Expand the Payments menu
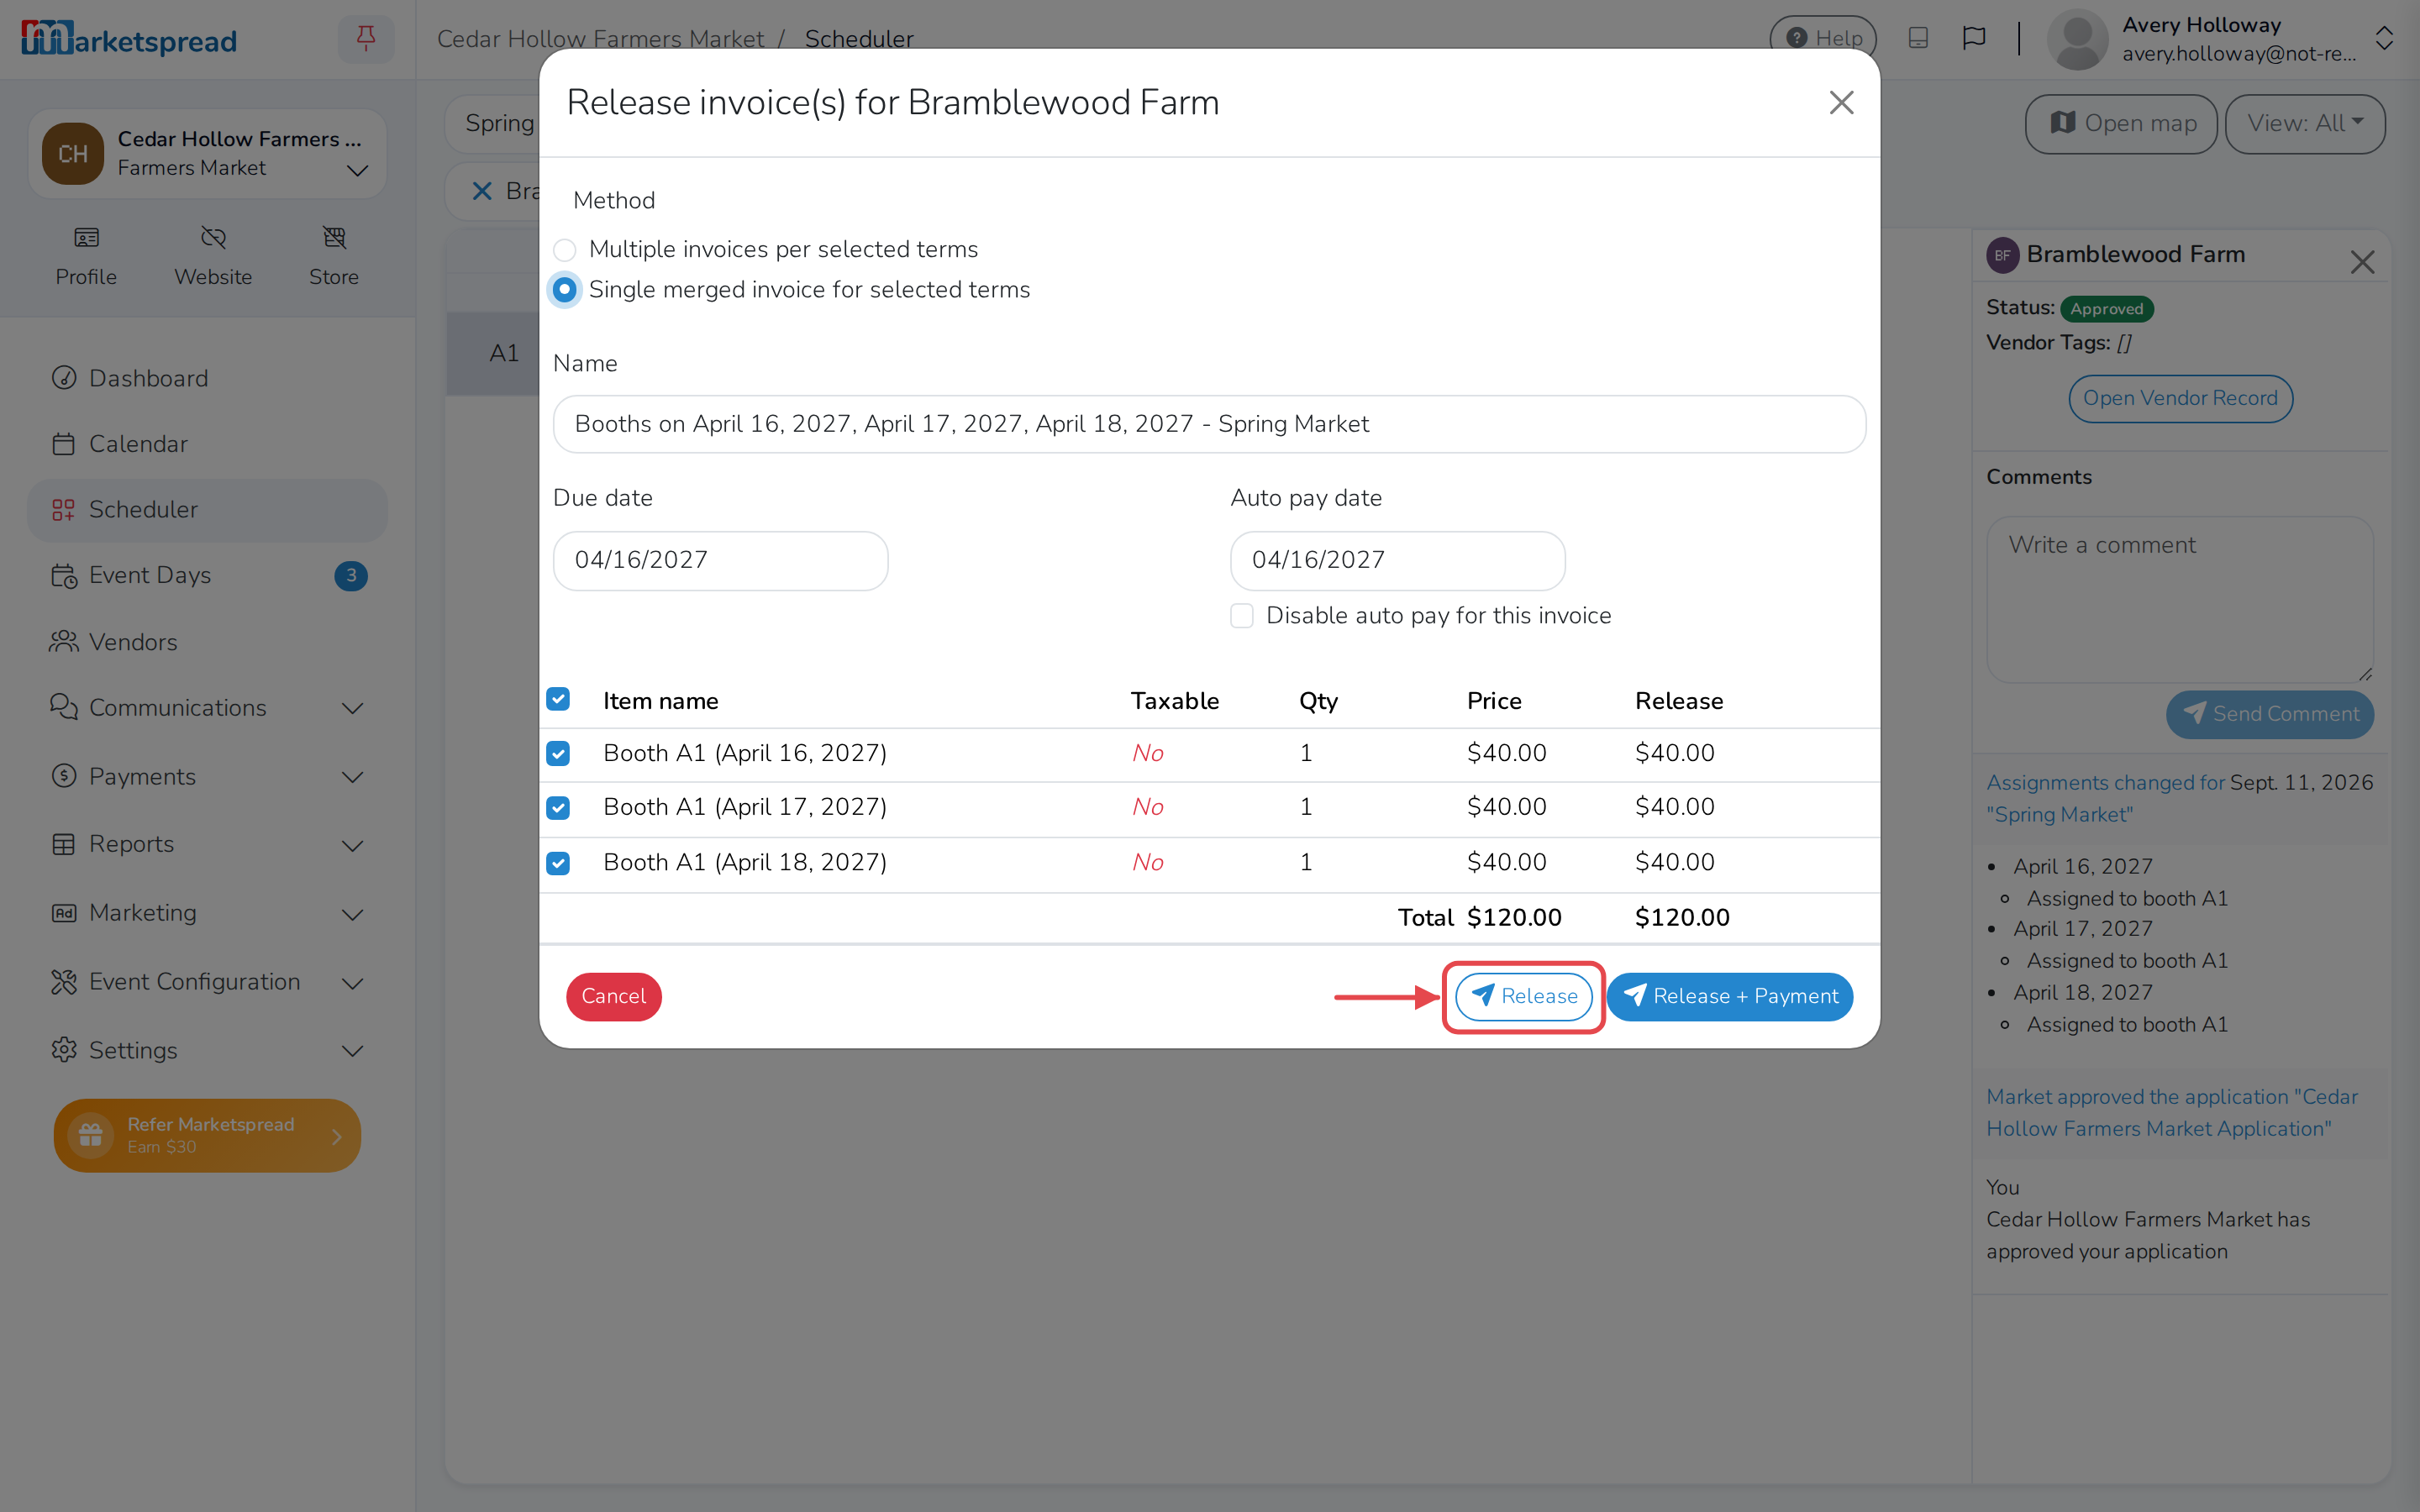 [x=207, y=777]
